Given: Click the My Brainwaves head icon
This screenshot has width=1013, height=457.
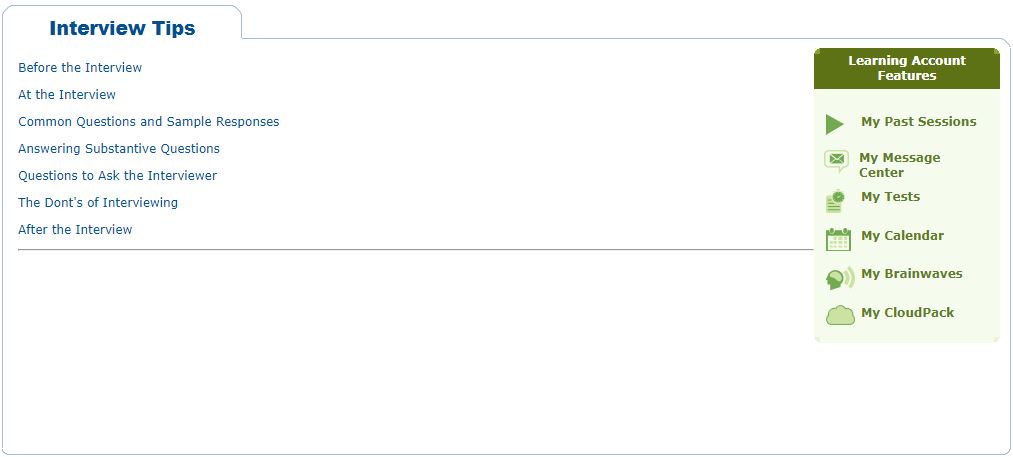Looking at the screenshot, I should (840, 278).
